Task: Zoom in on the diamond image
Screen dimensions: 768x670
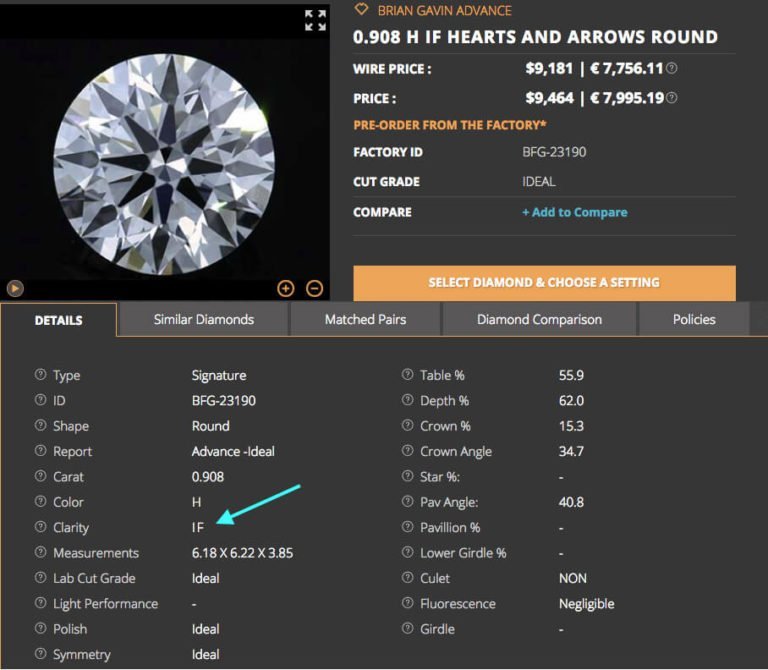Action: click(286, 288)
